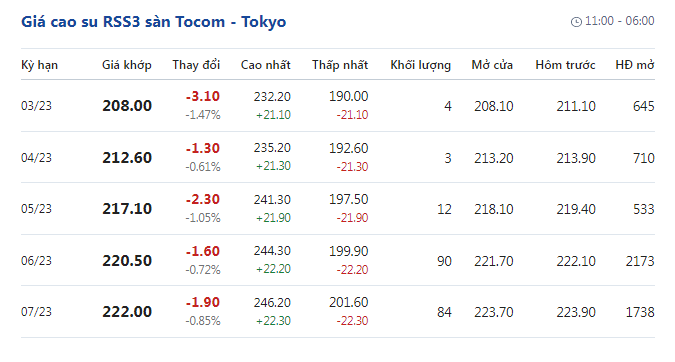Image resolution: width=675 pixels, height=362 pixels.
Task: Select the 03/23 contract row
Action: [x=338, y=105]
